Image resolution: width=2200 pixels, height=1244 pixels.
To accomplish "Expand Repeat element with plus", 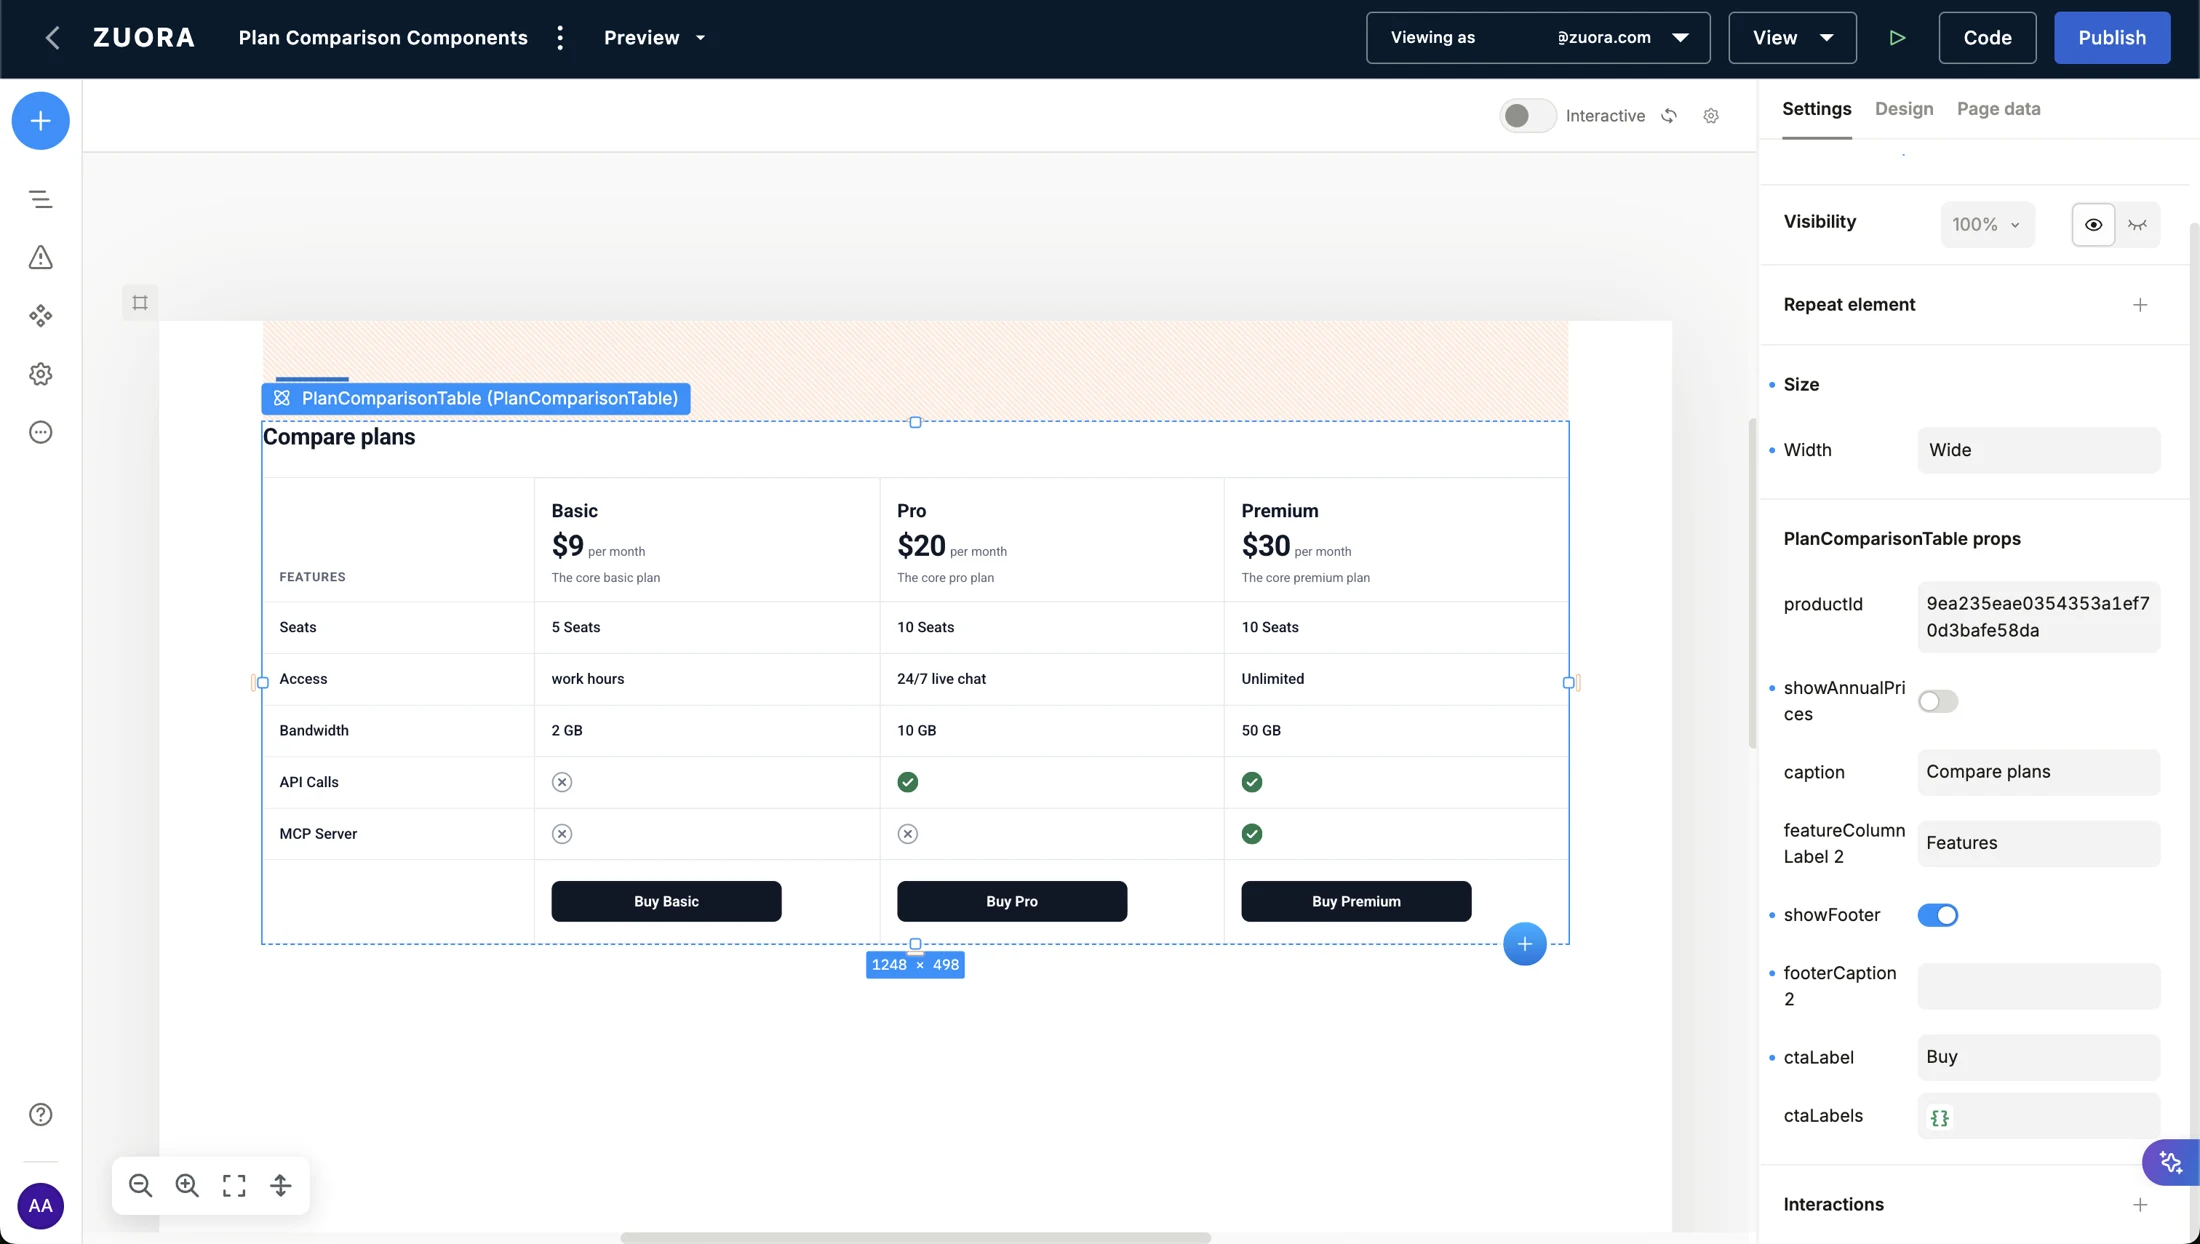I will click(x=2140, y=305).
